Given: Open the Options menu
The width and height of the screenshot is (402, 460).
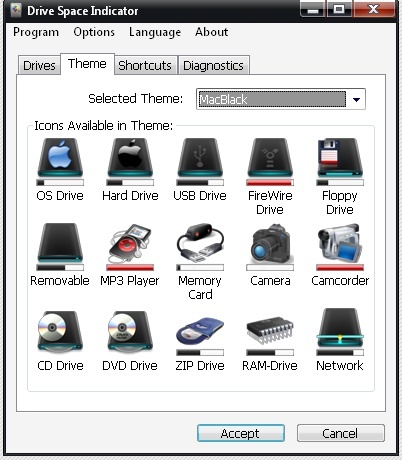Looking at the screenshot, I should click(x=94, y=32).
